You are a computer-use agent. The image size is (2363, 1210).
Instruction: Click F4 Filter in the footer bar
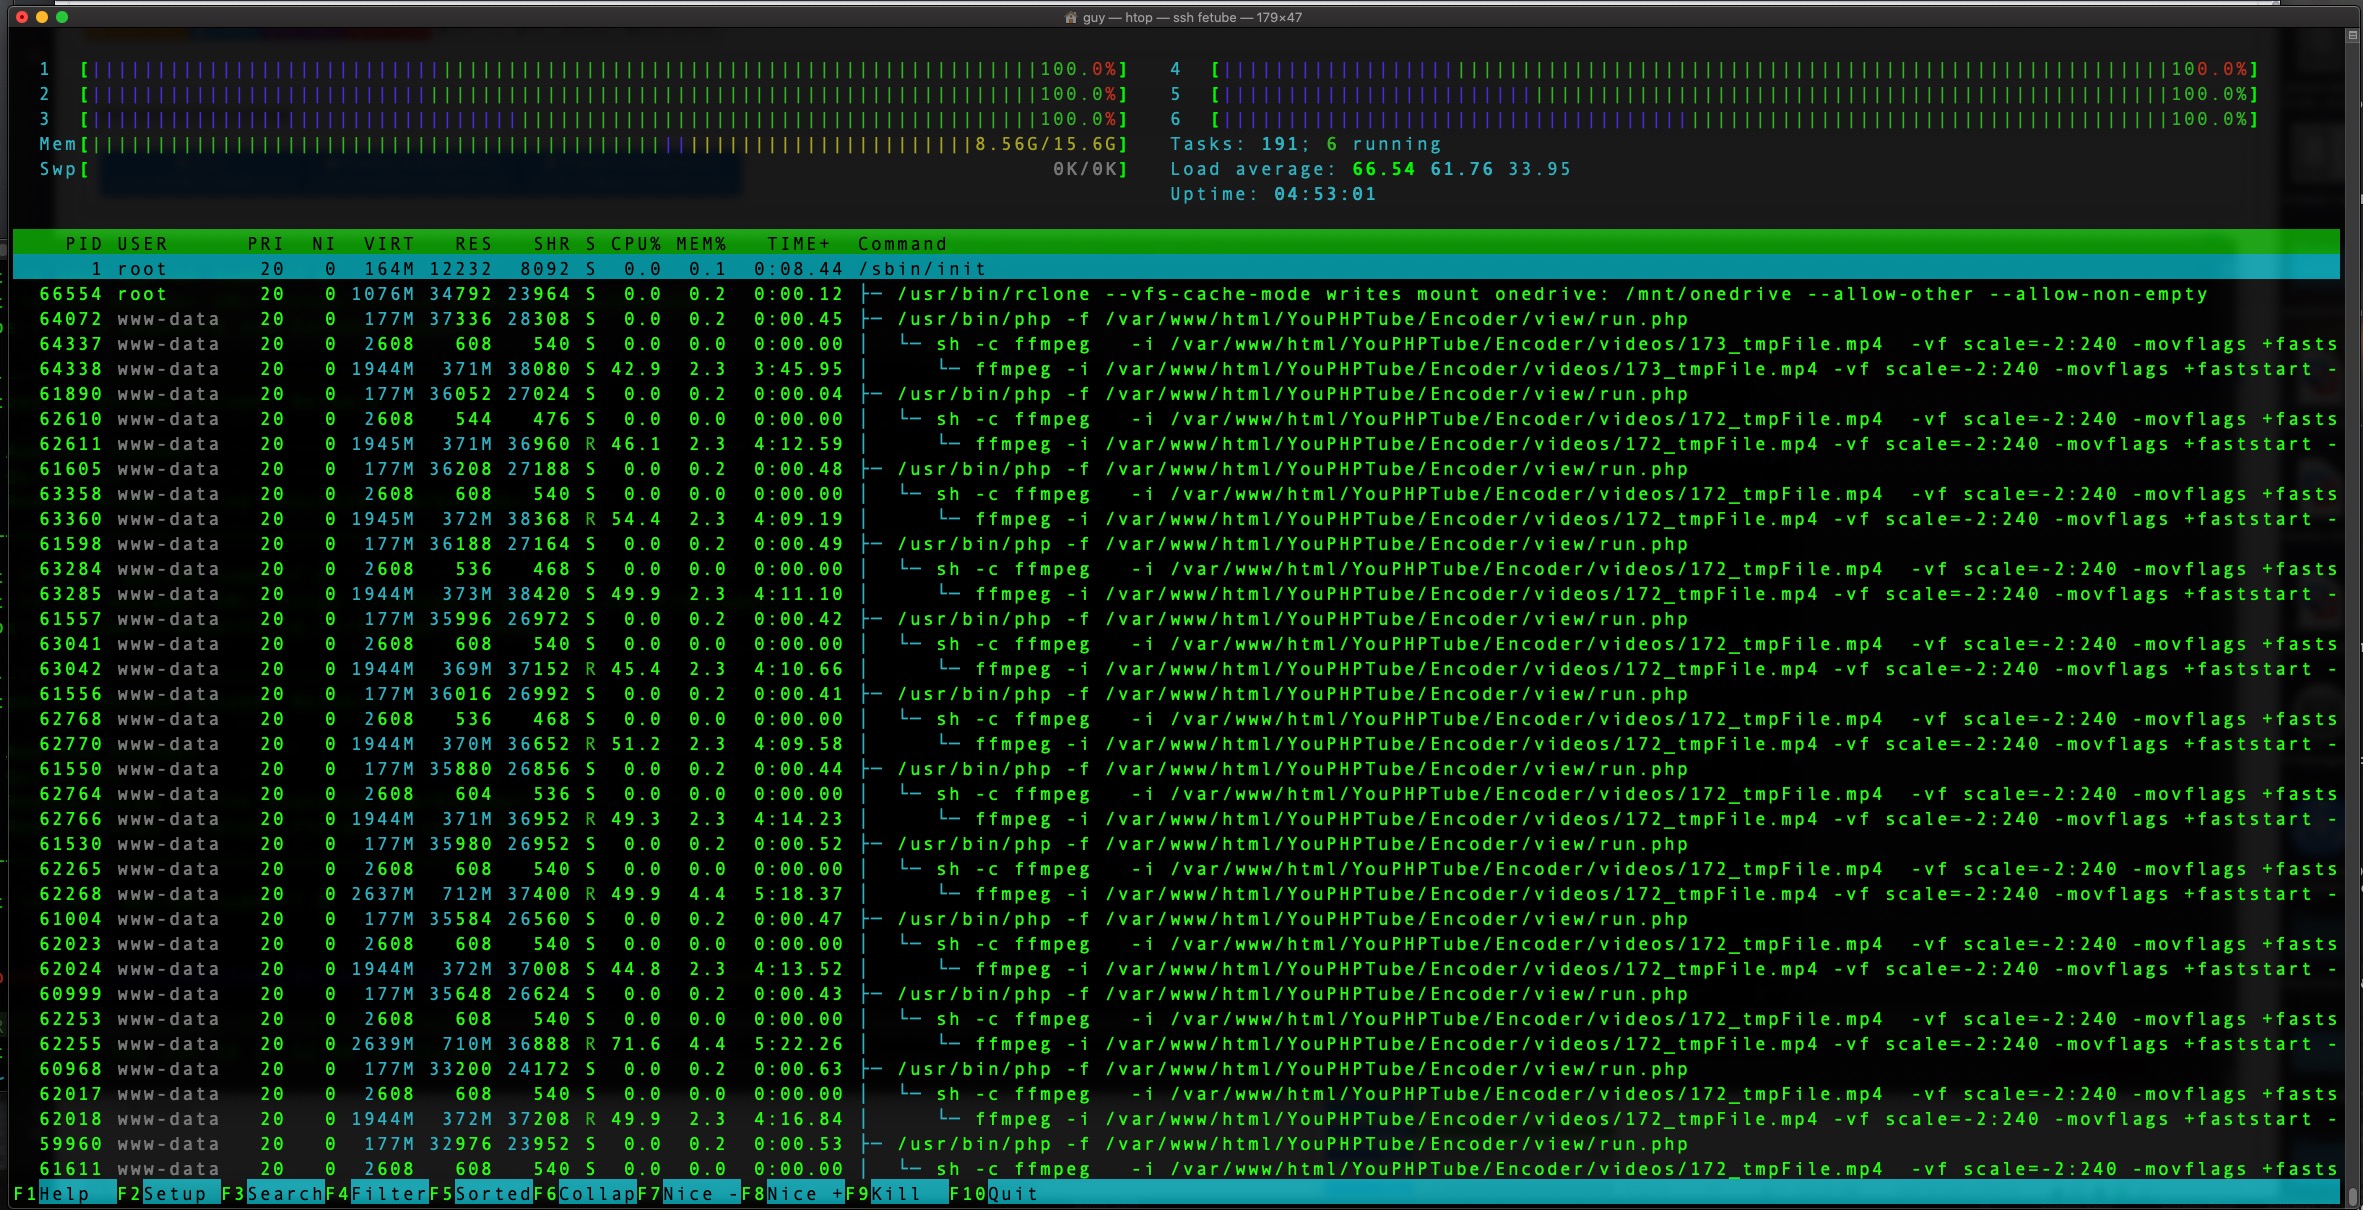click(376, 1193)
